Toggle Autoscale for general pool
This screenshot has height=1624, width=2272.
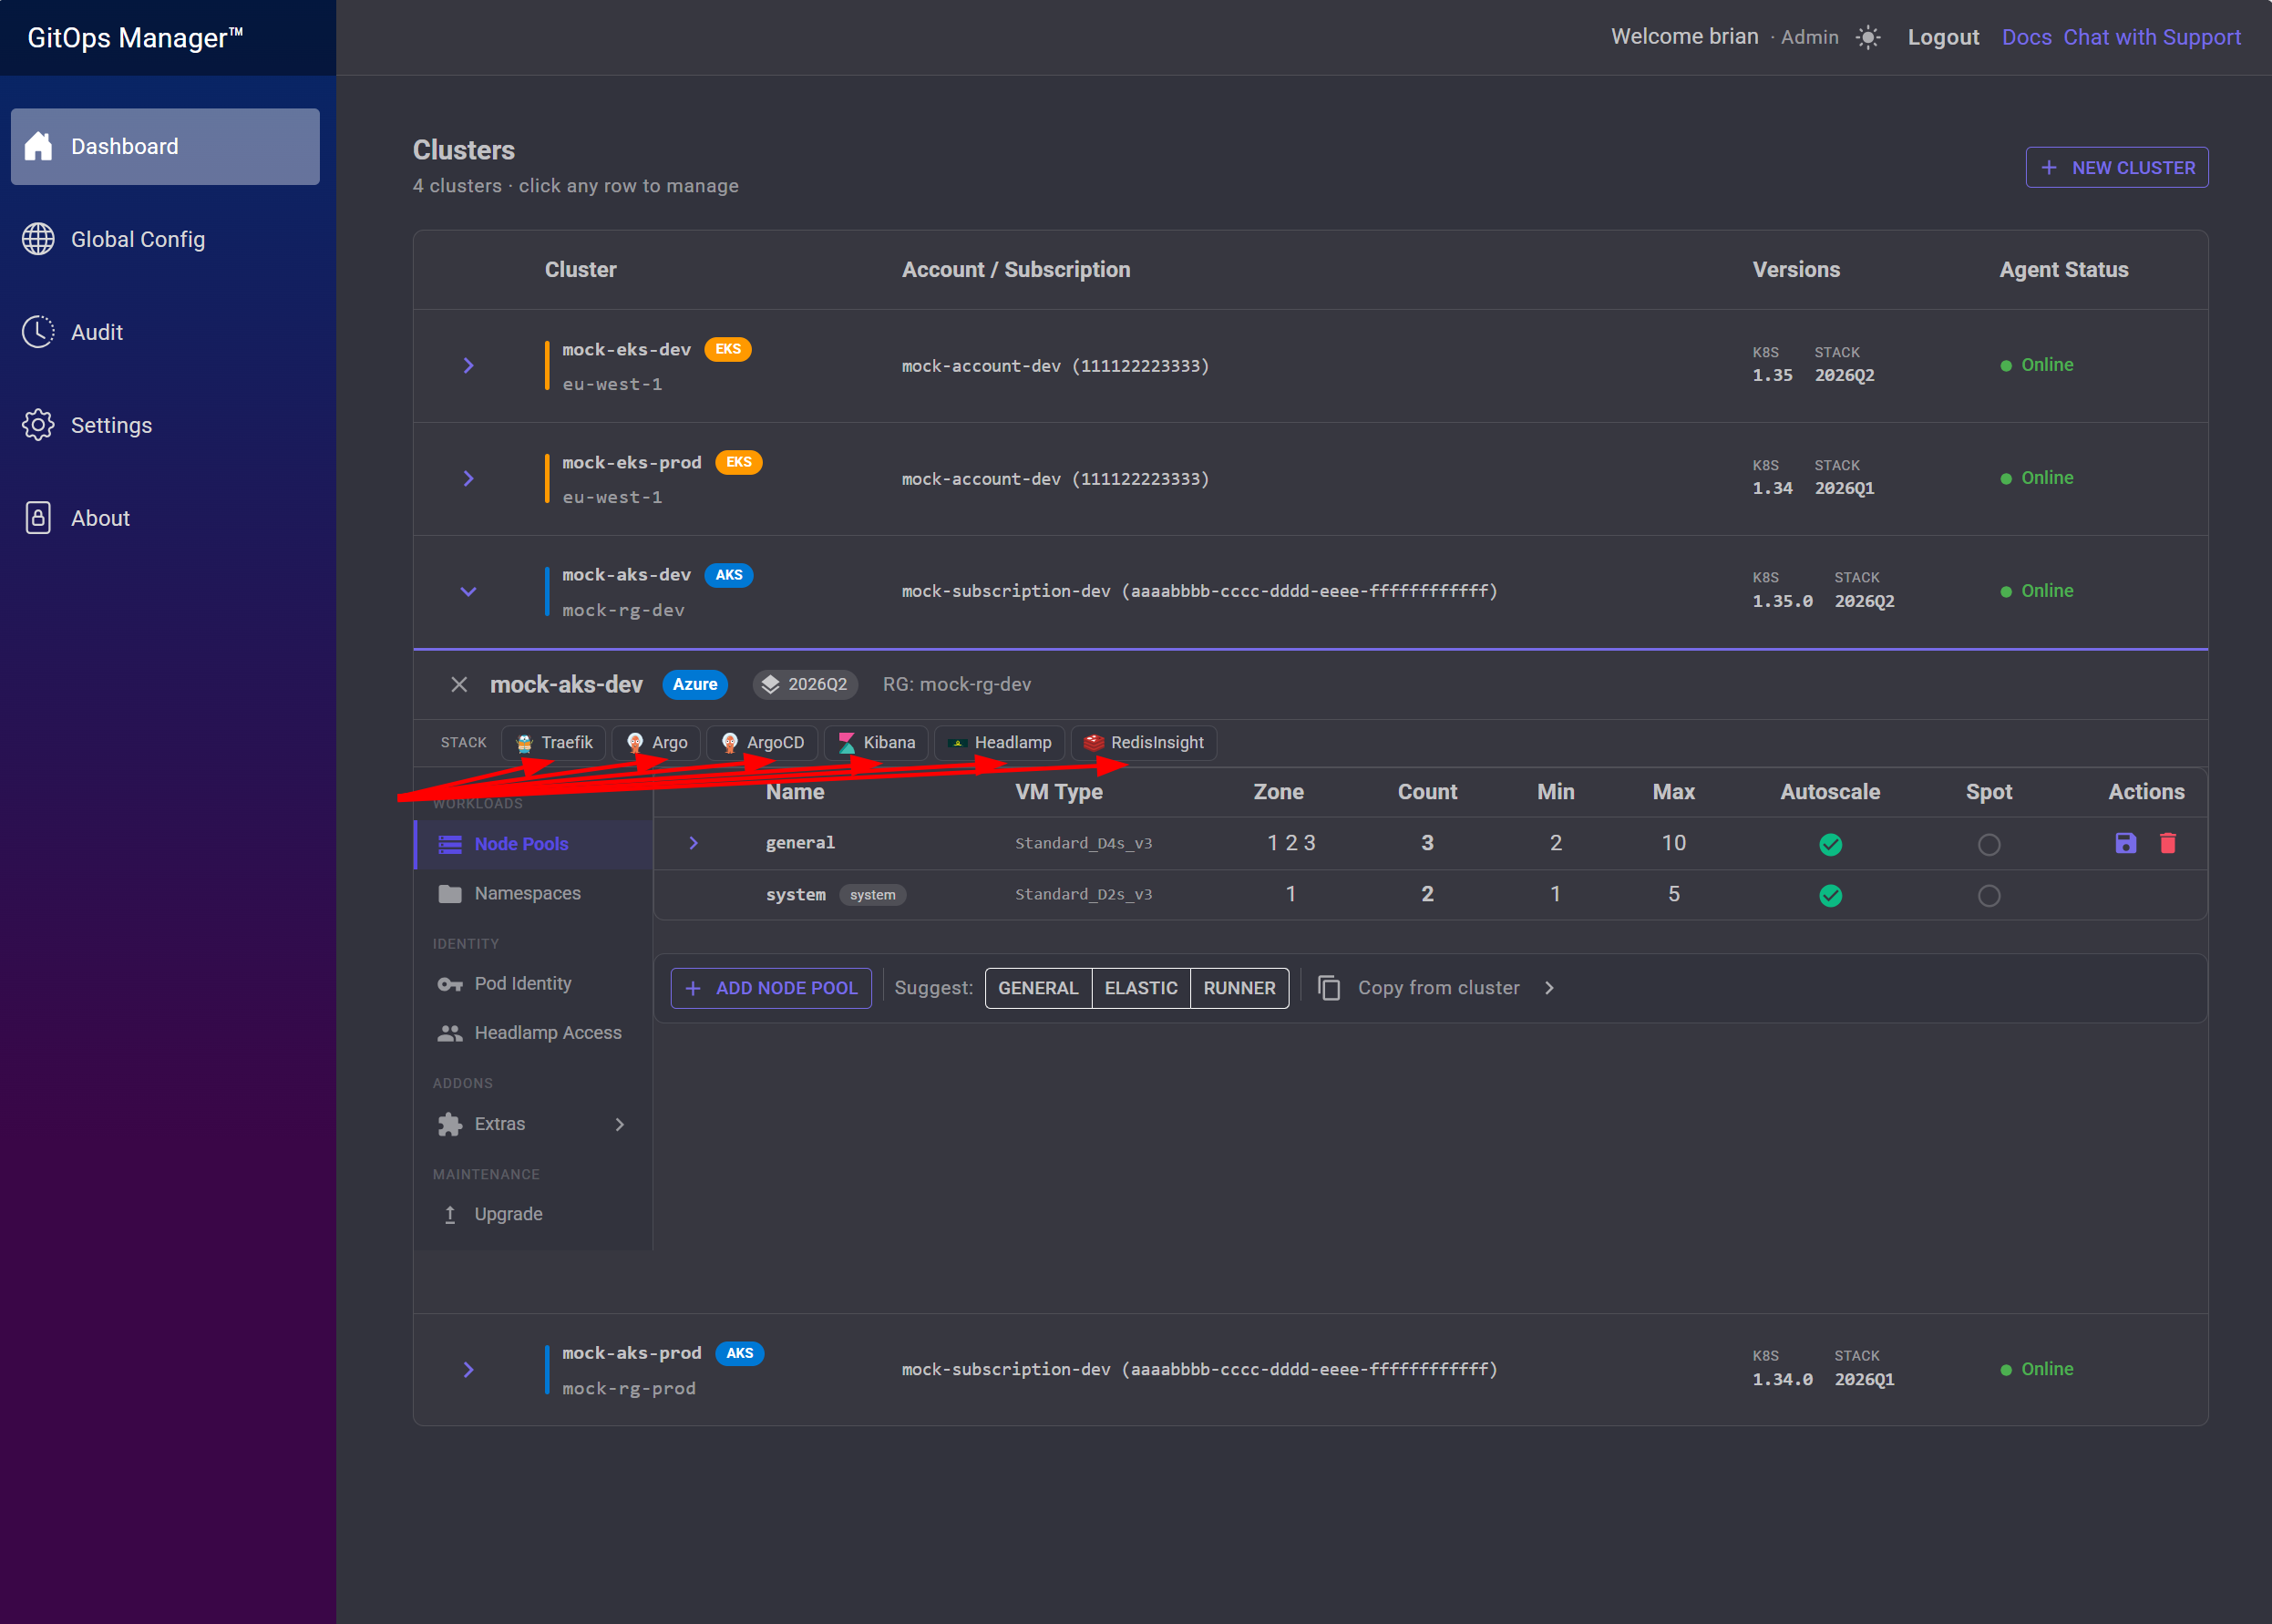coord(1830,845)
